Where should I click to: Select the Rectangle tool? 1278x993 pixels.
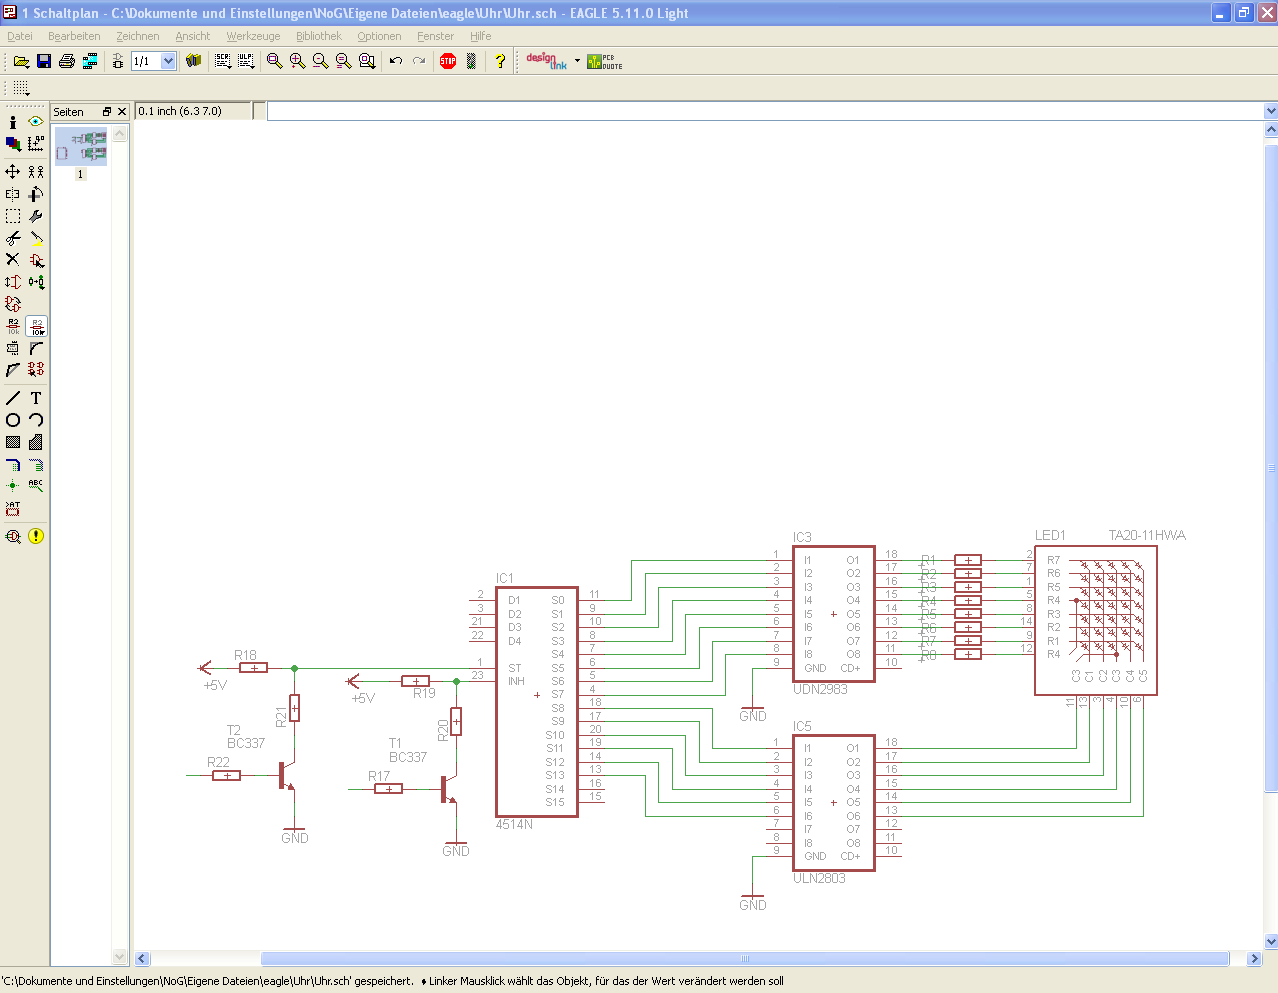point(13,442)
